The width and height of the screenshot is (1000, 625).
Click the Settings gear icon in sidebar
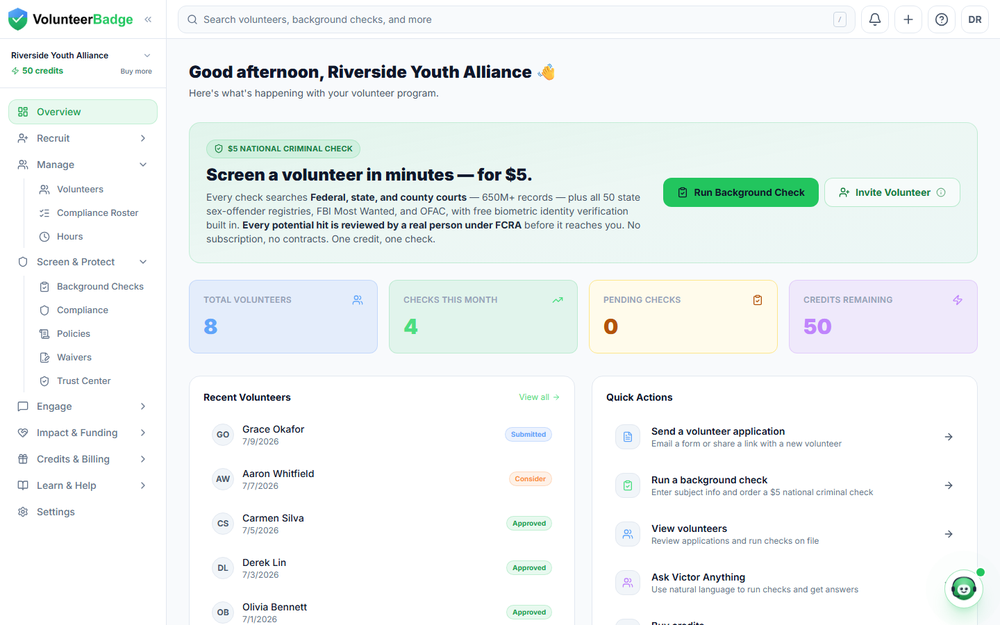click(x=23, y=511)
